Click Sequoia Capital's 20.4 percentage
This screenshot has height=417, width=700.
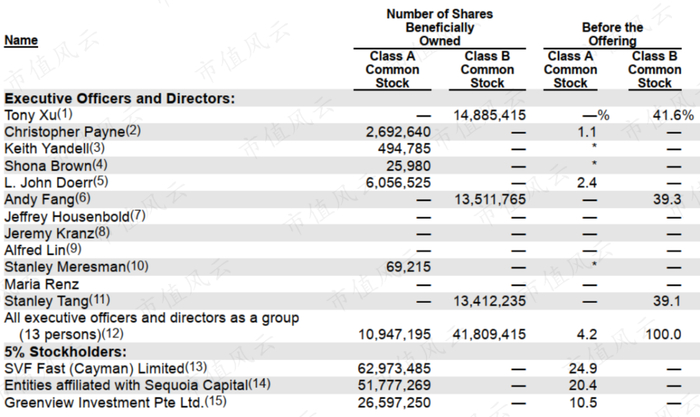pyautogui.click(x=583, y=385)
